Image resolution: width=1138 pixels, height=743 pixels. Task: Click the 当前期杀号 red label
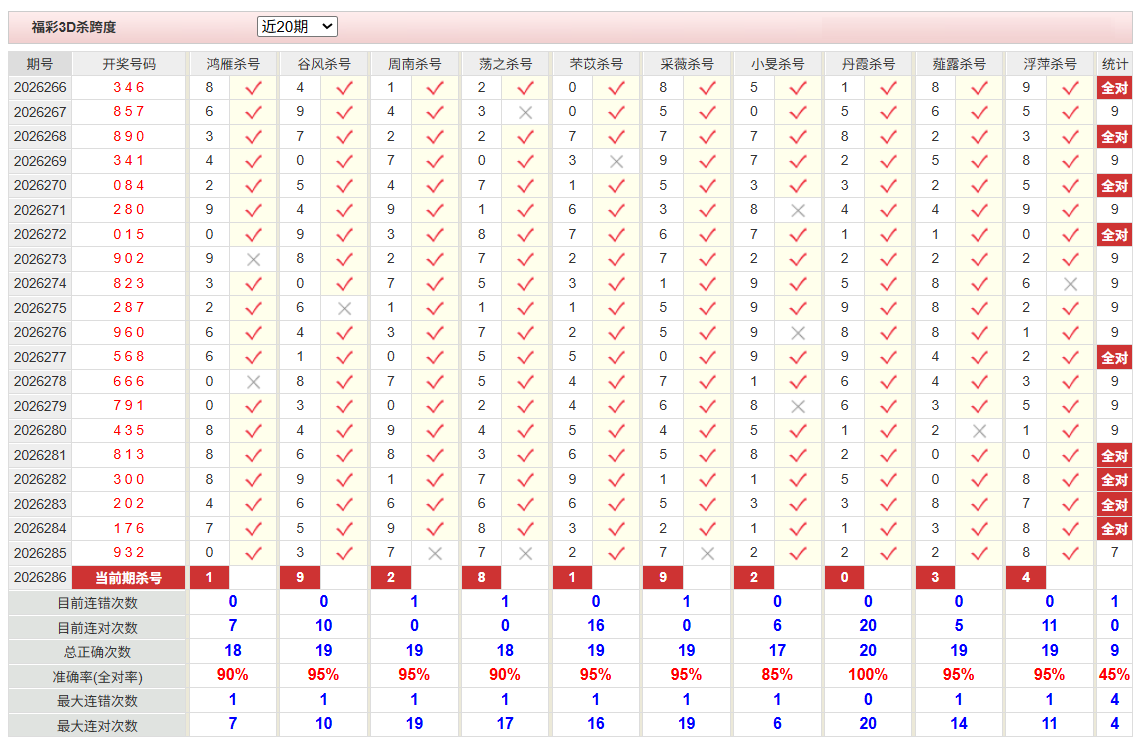[x=128, y=578]
